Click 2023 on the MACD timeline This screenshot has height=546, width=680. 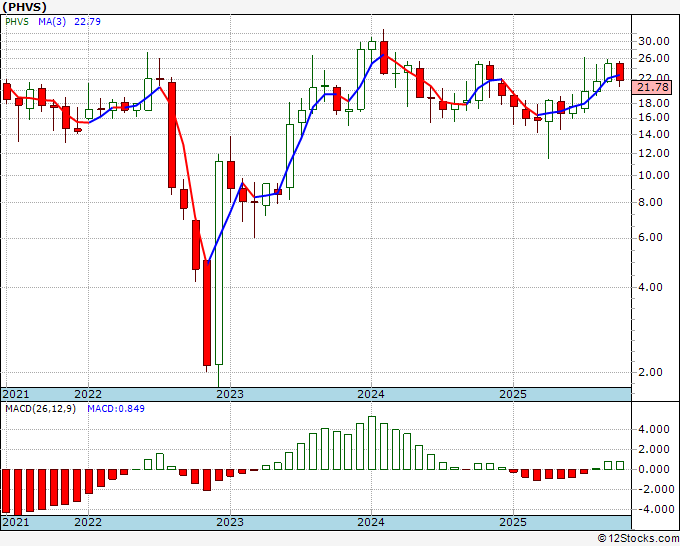[230, 522]
